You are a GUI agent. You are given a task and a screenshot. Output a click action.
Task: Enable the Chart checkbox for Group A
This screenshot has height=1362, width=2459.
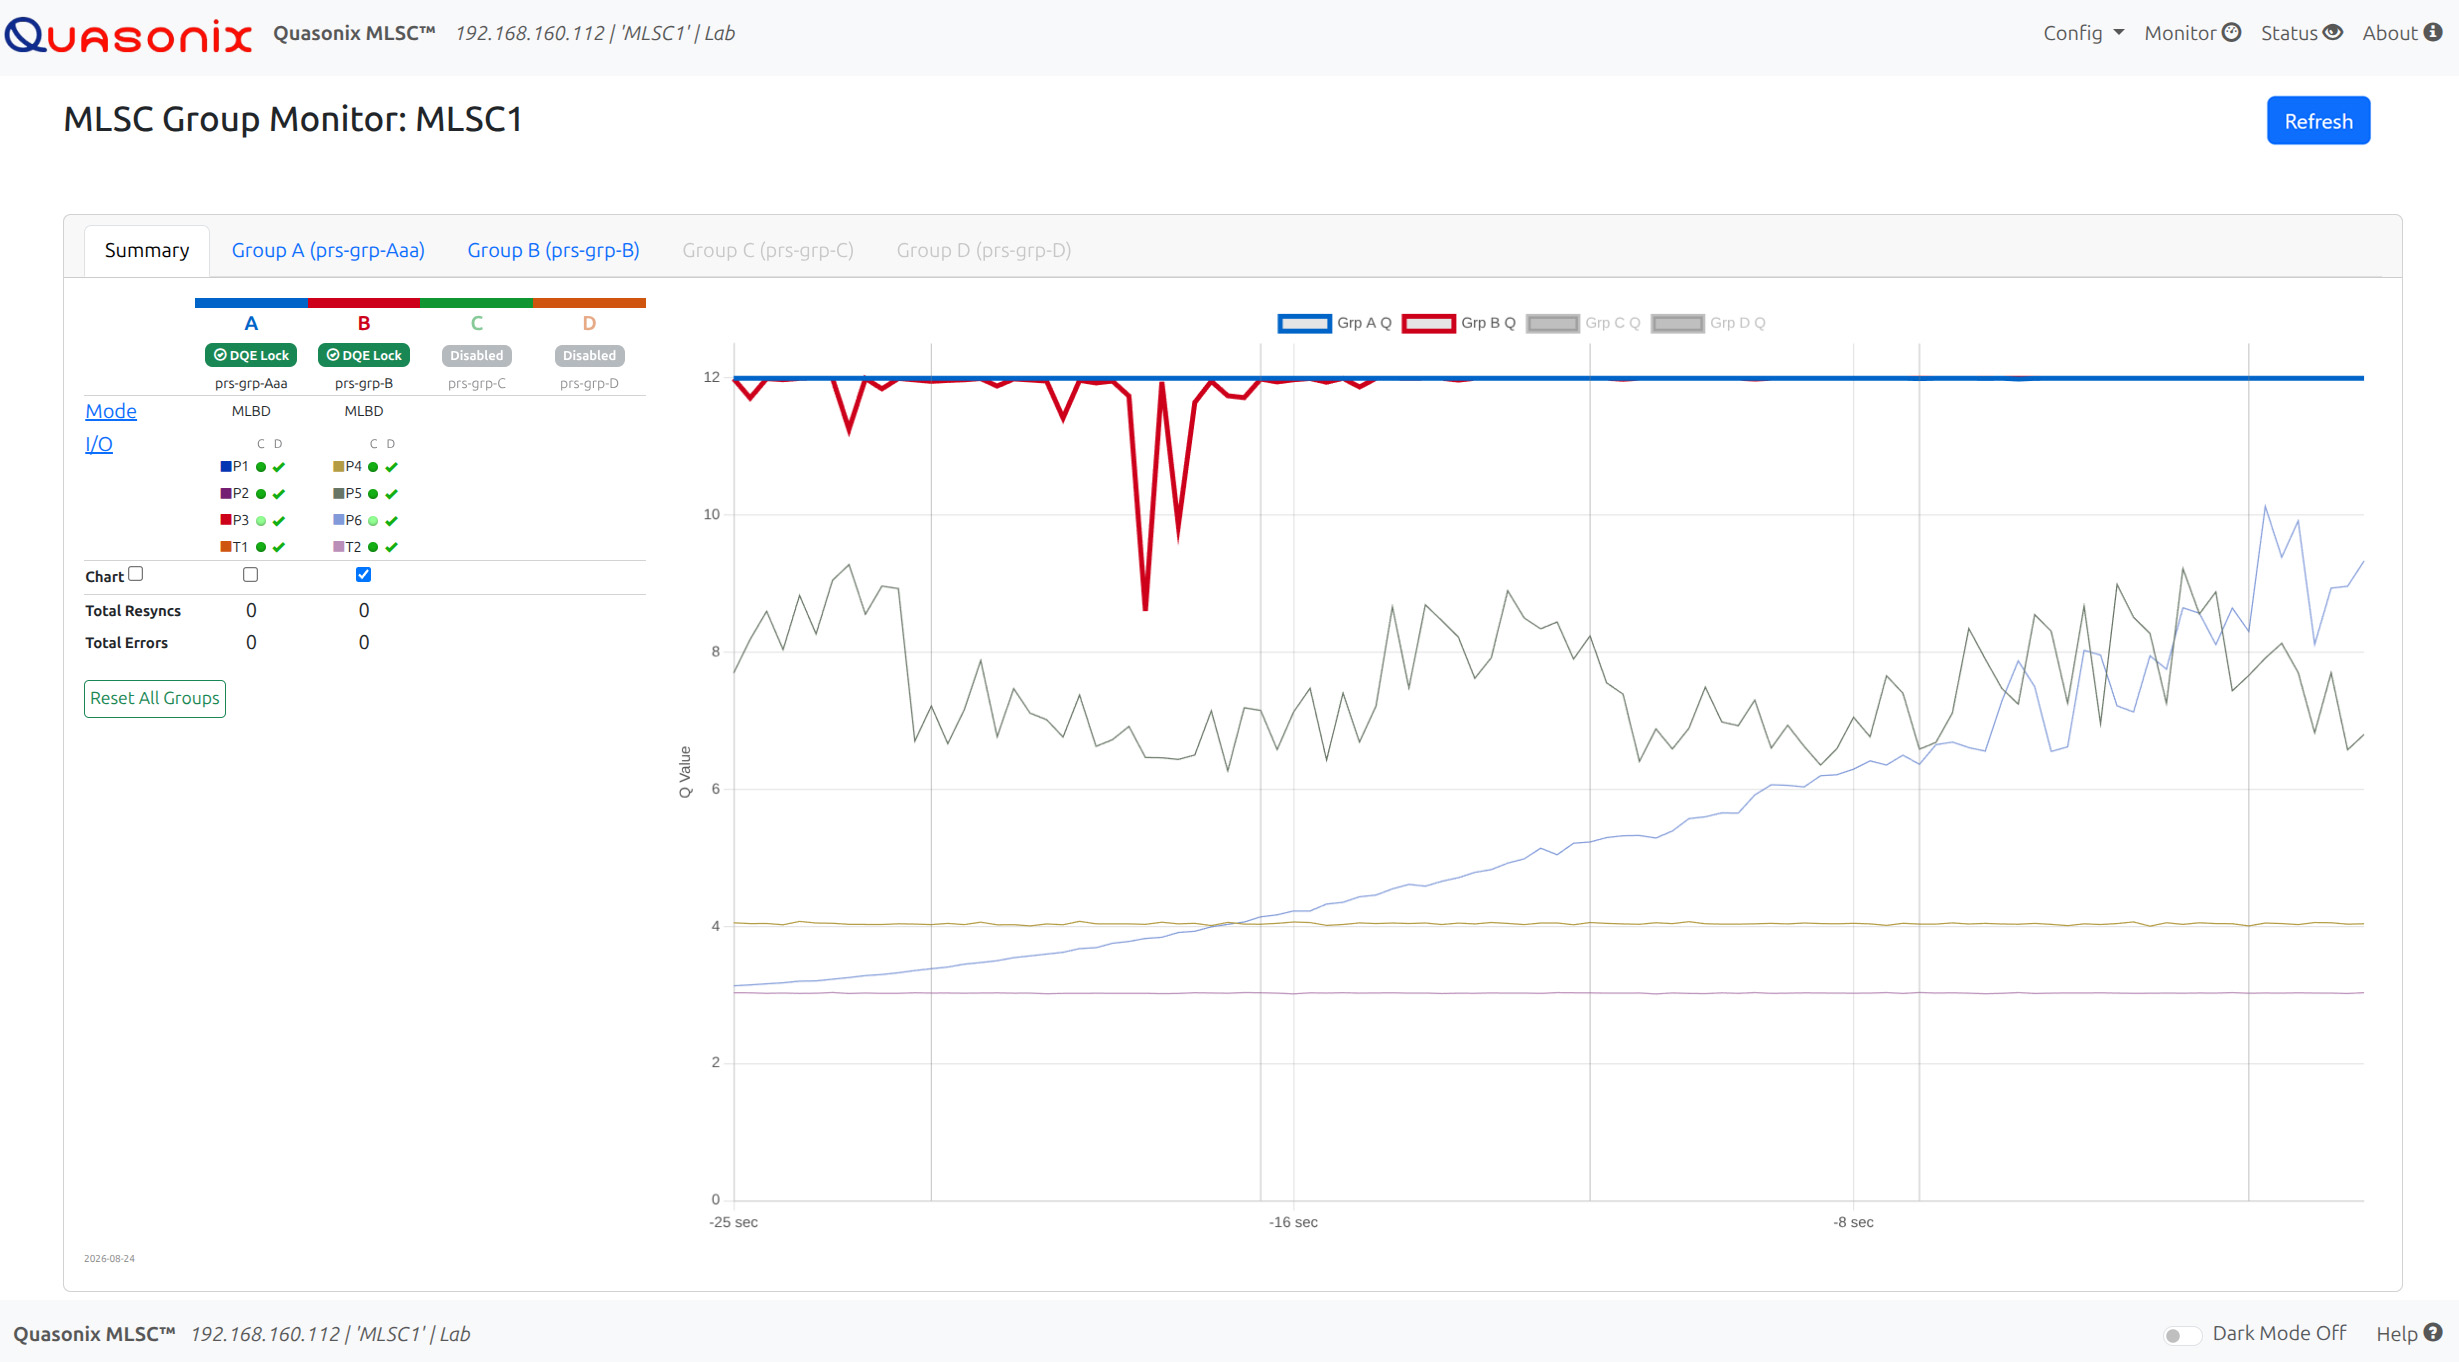[251, 575]
